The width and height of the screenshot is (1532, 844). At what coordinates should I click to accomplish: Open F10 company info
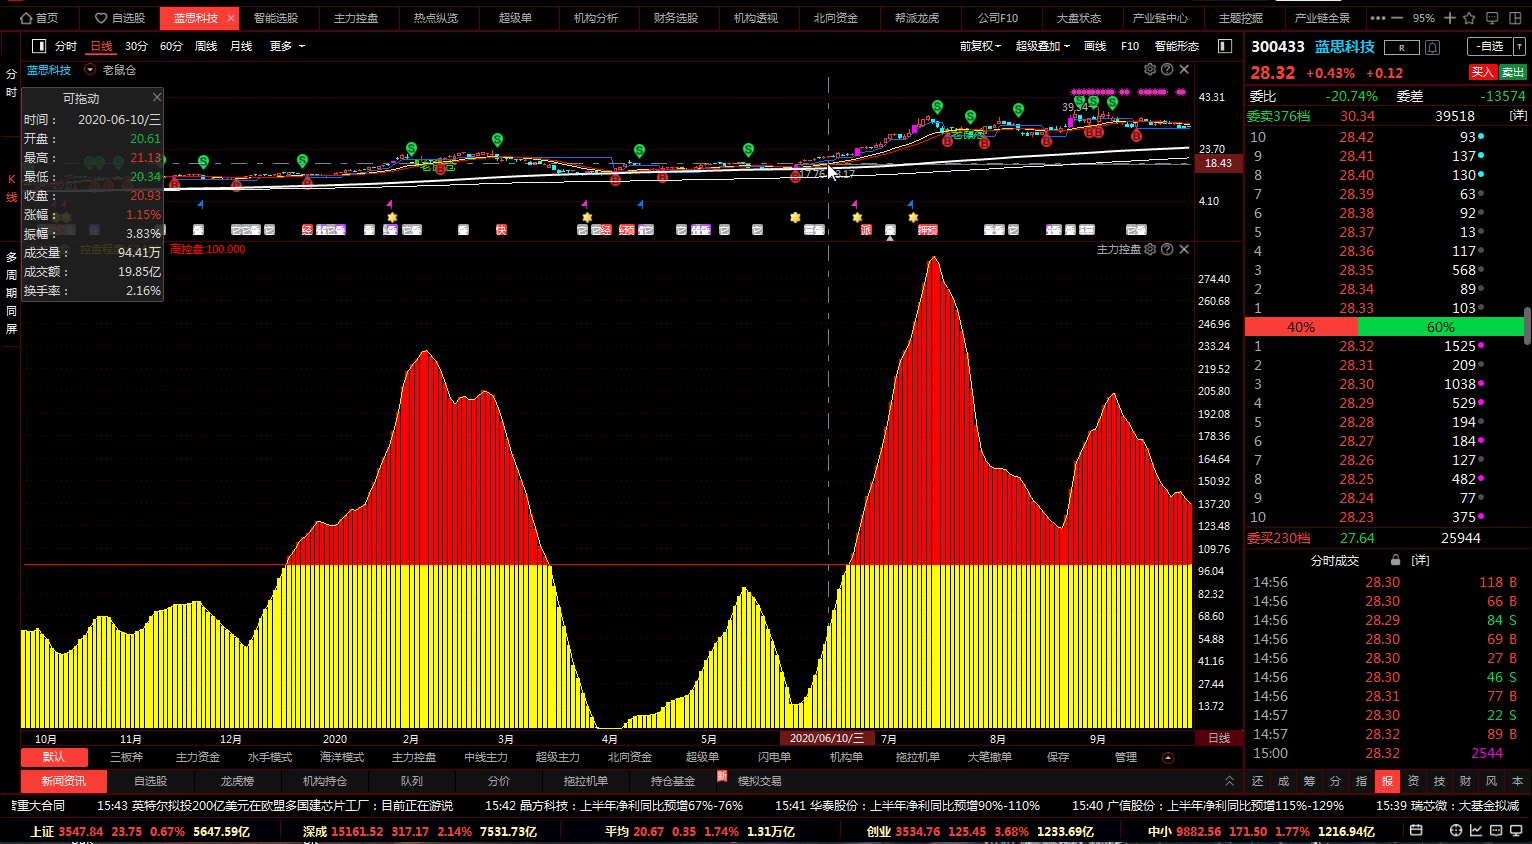click(x=1130, y=46)
